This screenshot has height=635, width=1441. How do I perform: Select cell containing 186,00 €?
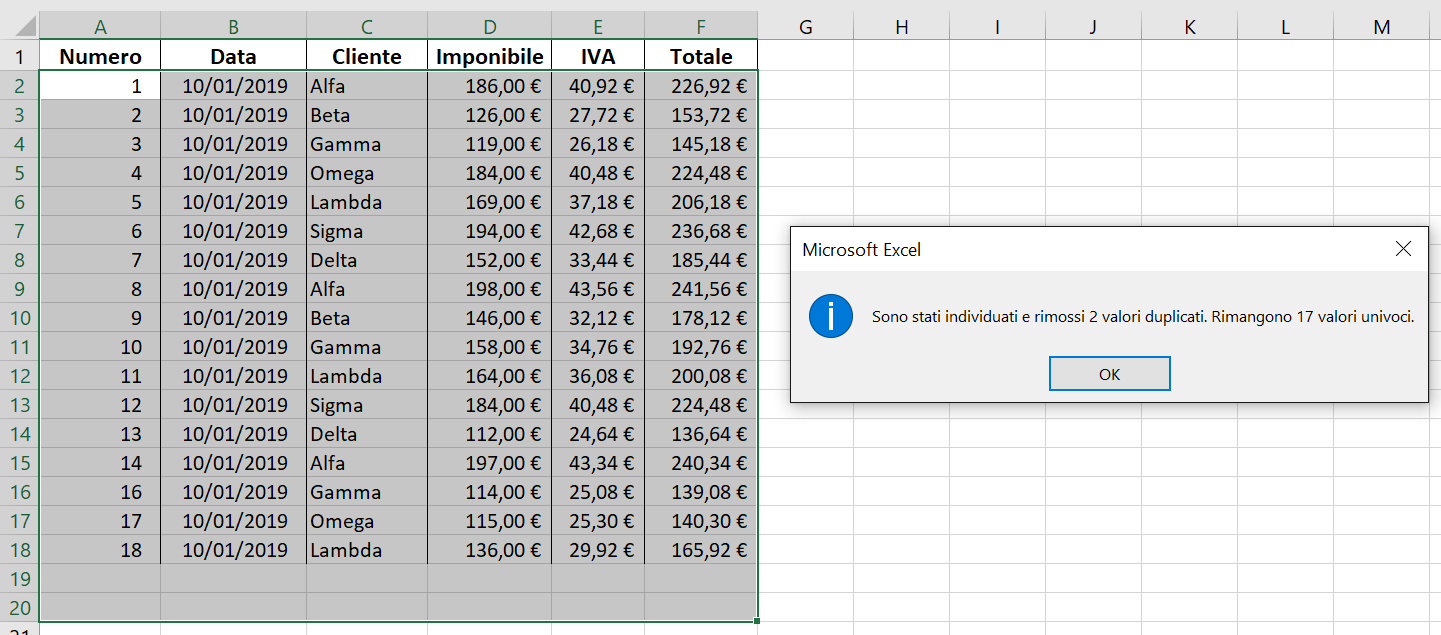(489, 86)
